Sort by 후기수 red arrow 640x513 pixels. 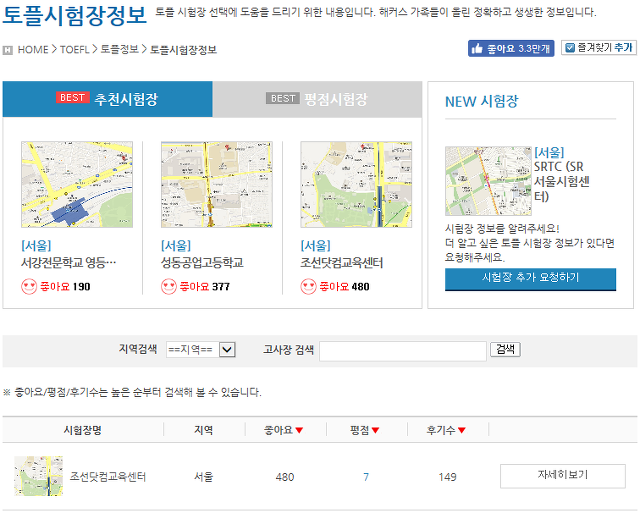tap(462, 430)
